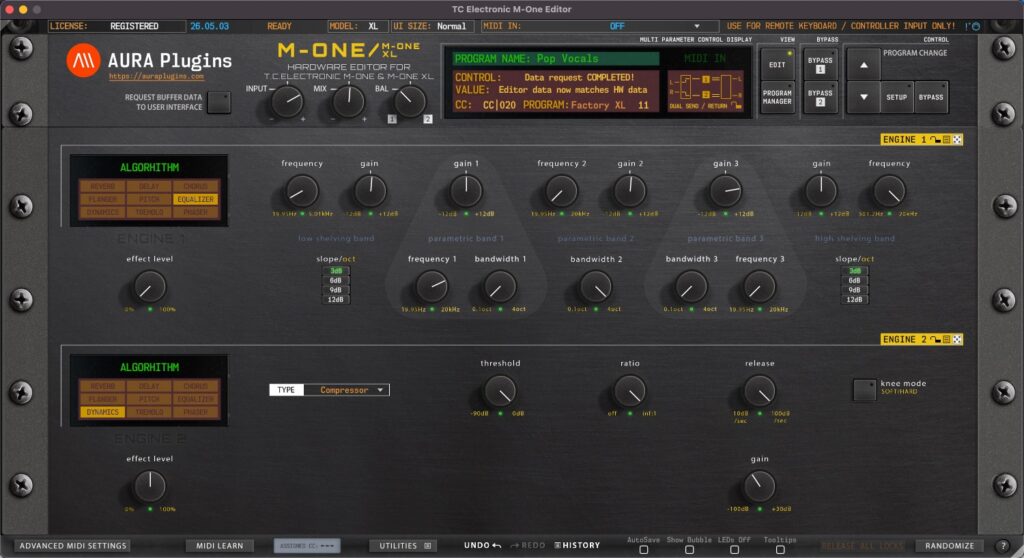Click the Redo arrow button

[528, 546]
